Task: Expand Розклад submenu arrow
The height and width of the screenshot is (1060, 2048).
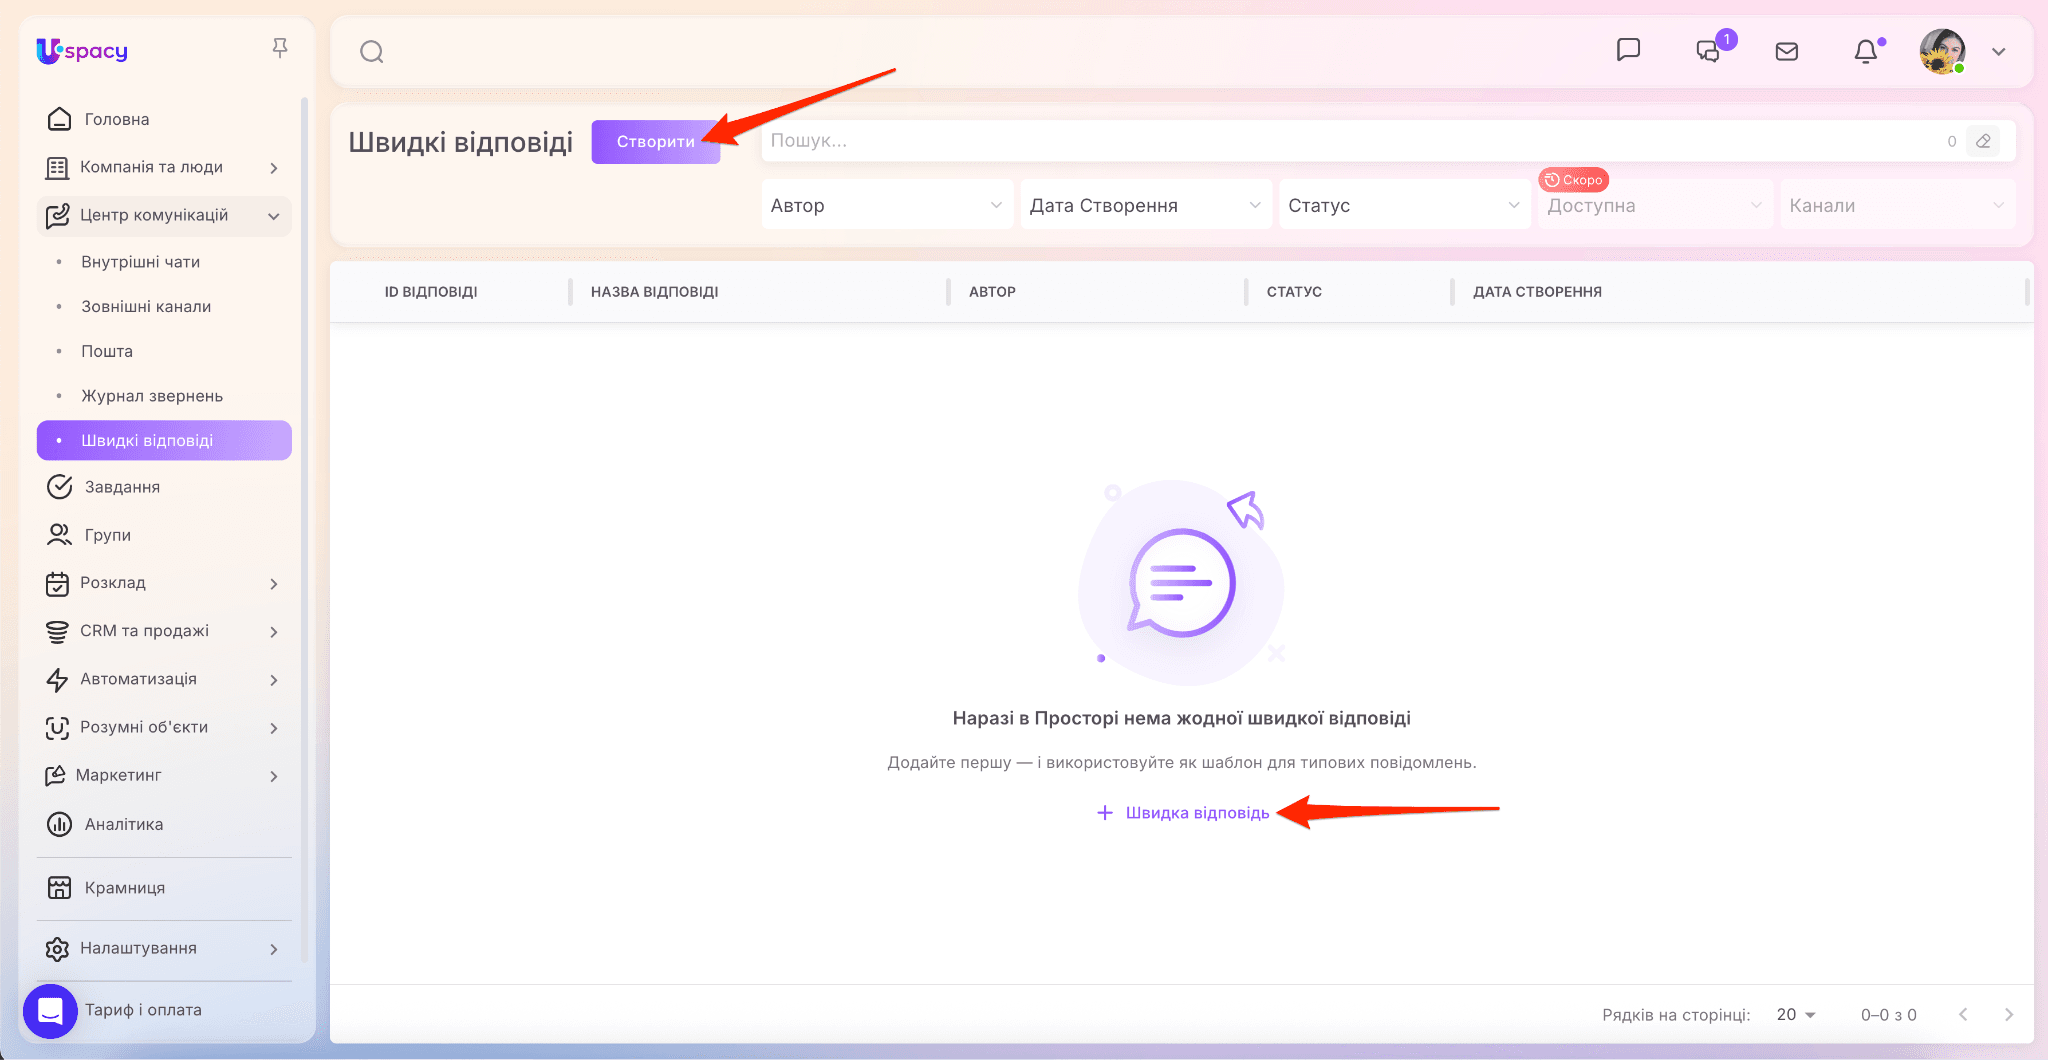Action: point(274,584)
